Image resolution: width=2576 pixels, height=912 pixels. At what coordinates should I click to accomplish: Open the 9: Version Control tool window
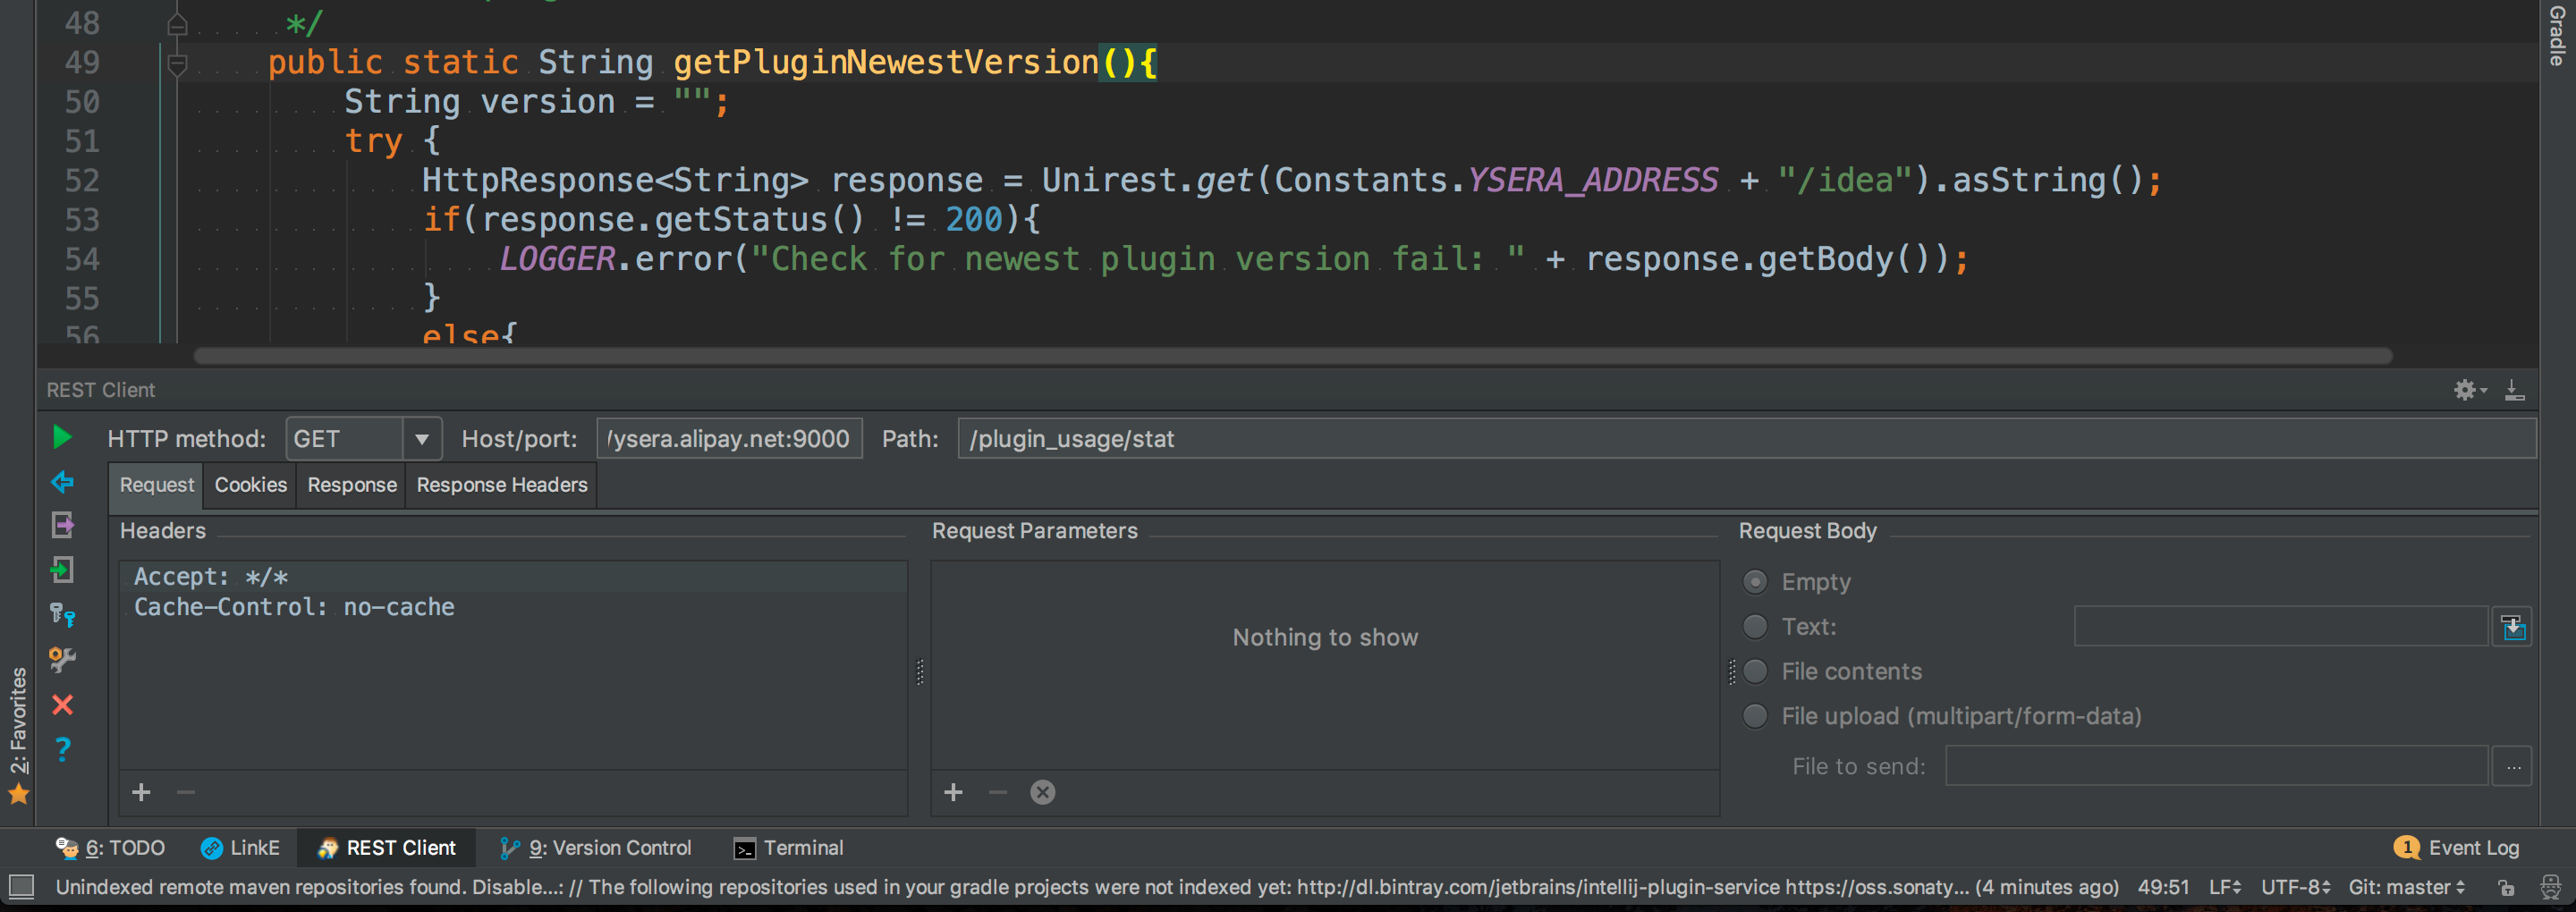[596, 848]
